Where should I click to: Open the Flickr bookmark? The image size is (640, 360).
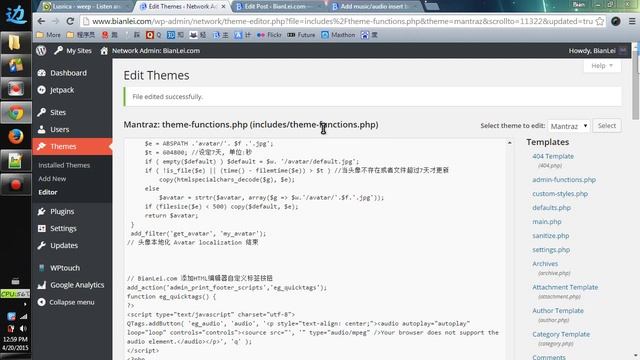pos(269,35)
